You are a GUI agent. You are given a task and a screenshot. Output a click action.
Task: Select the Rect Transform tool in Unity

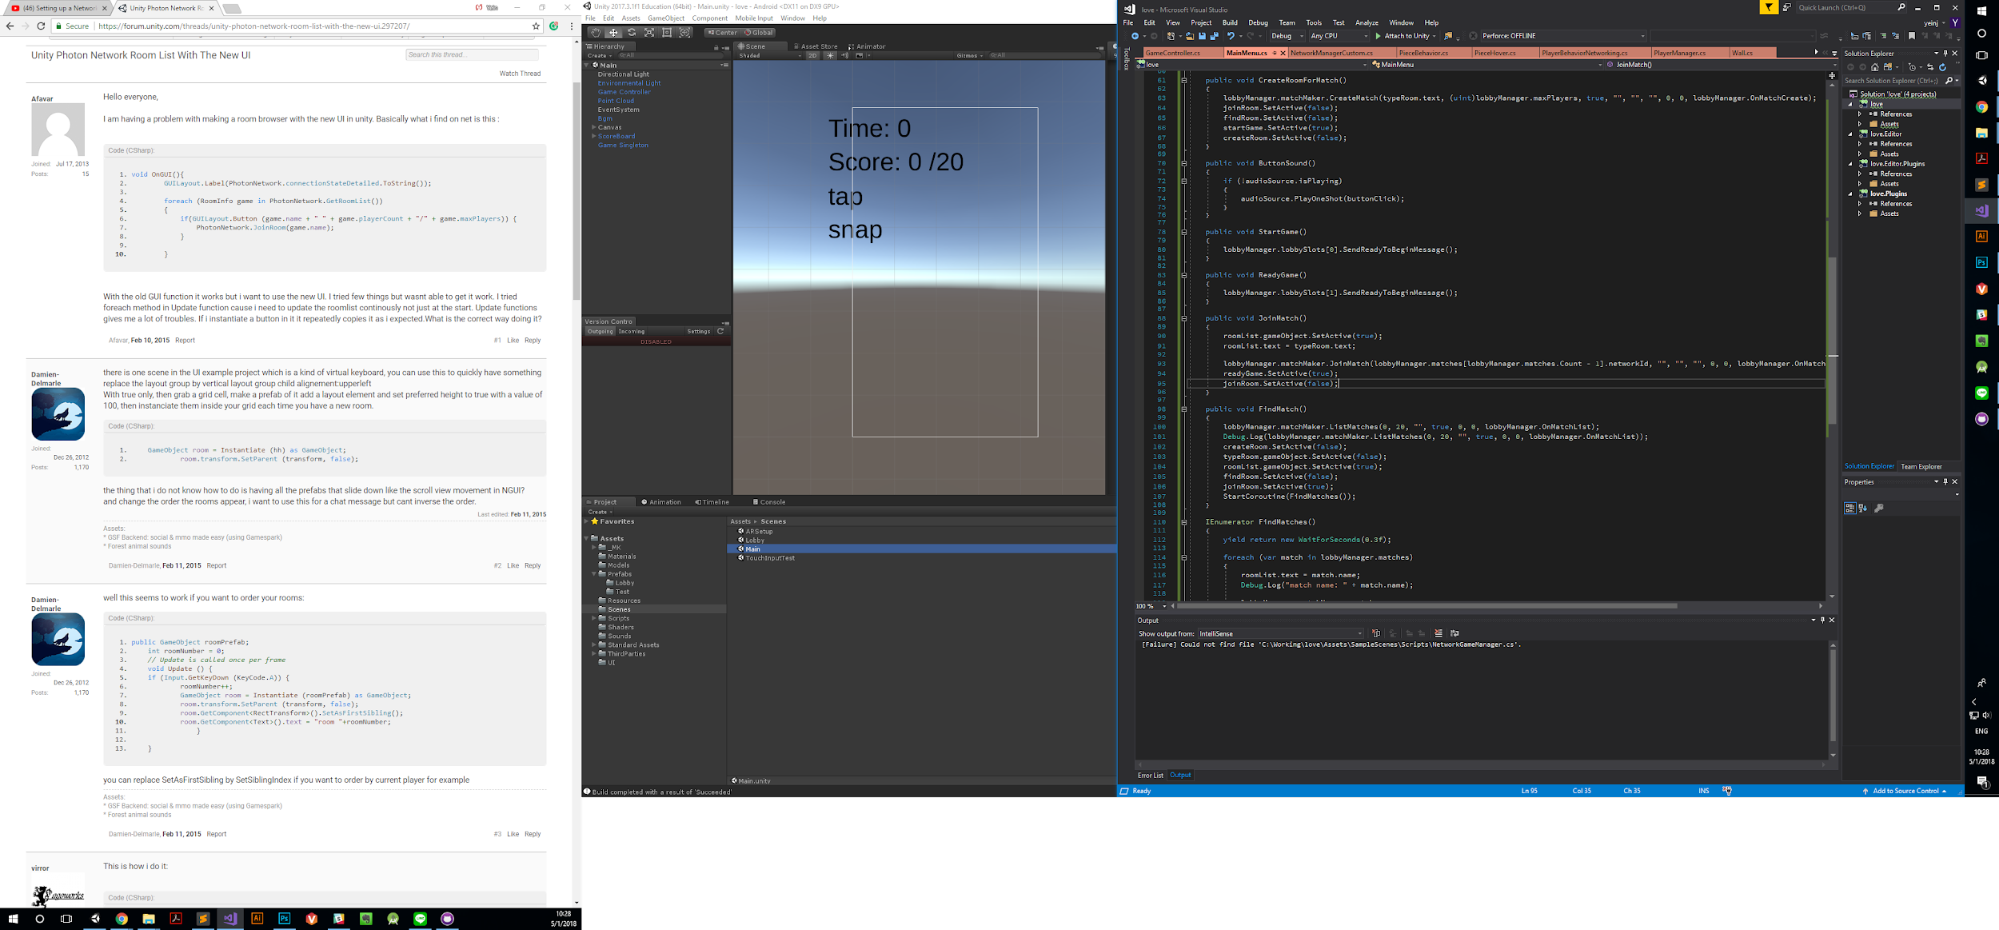point(667,32)
